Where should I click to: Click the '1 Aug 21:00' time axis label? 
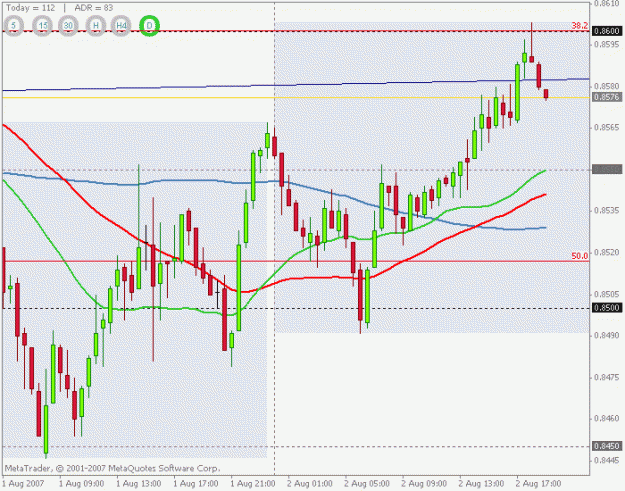(x=253, y=484)
